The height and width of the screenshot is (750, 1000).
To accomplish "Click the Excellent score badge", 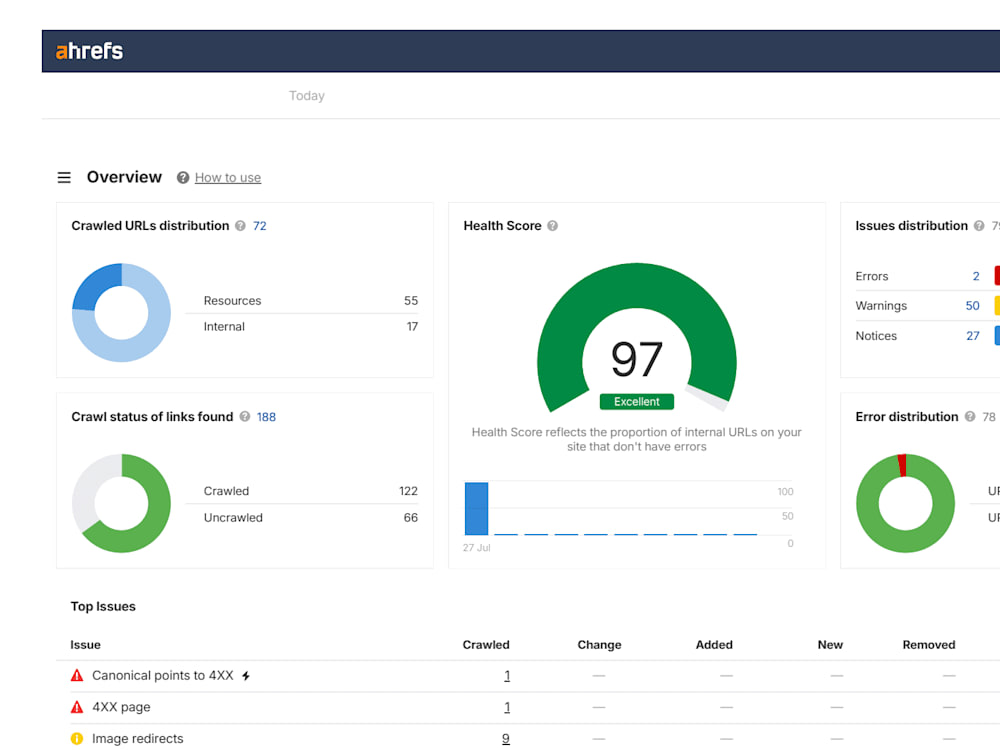I will [636, 402].
